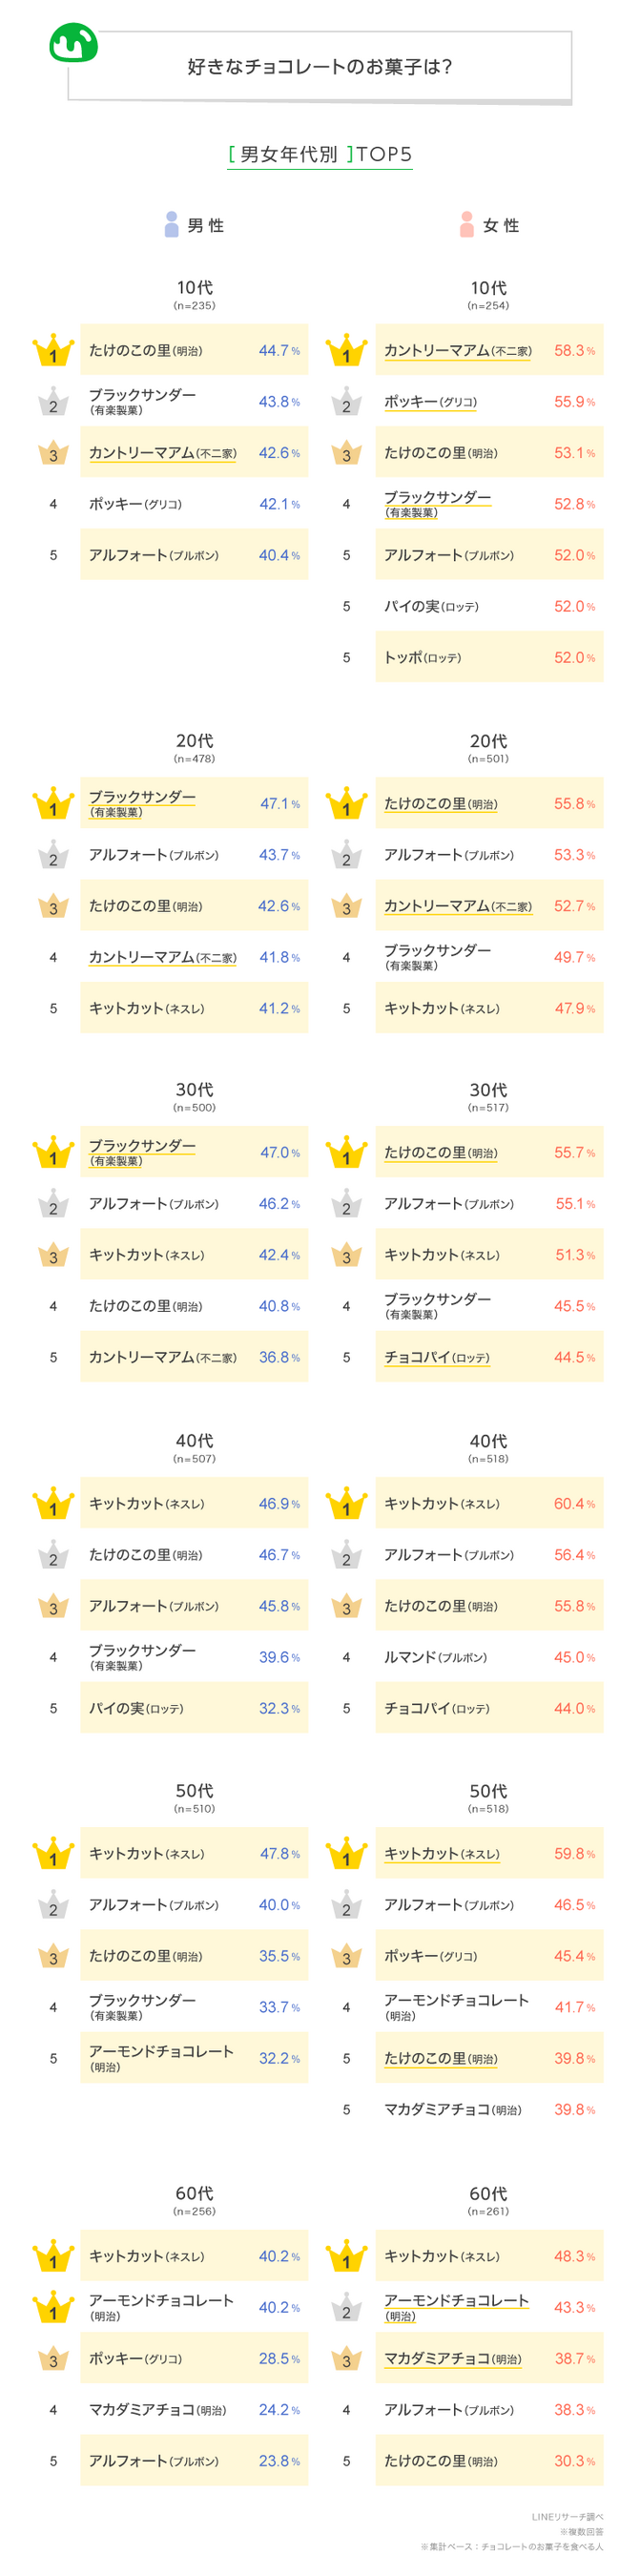
Task: Click the pink female person icon
Action: click(x=466, y=224)
